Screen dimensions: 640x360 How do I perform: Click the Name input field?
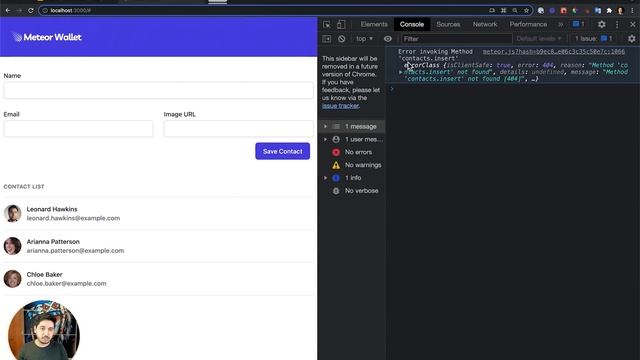click(158, 90)
